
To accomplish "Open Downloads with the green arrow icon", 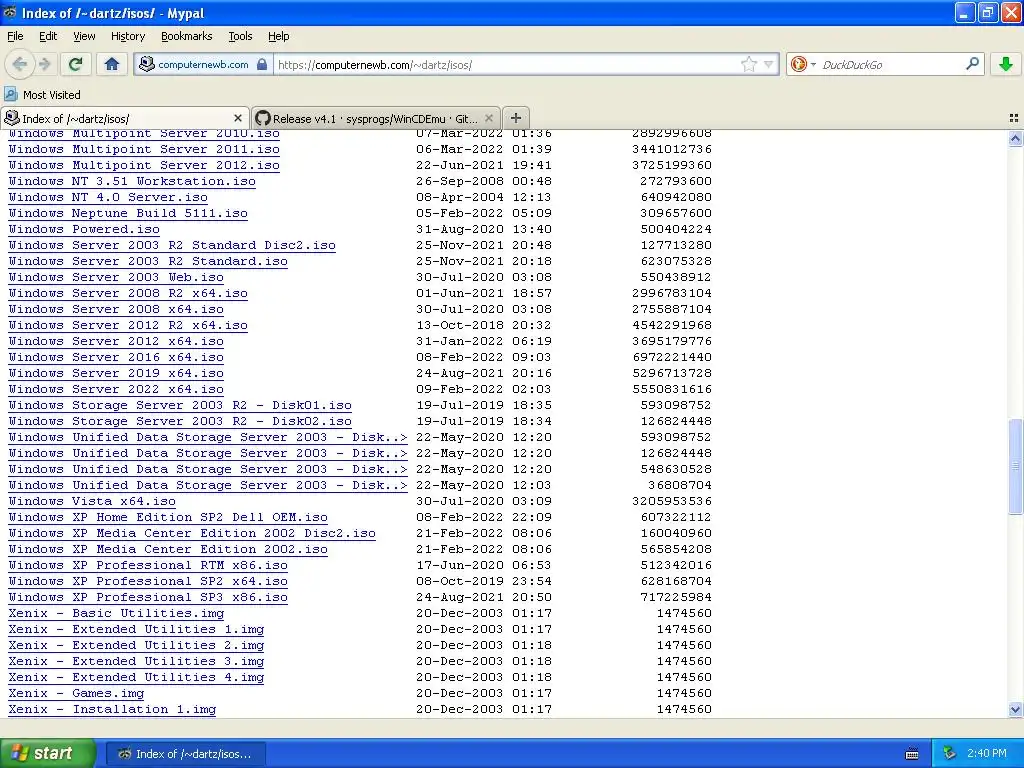I will [x=1006, y=64].
